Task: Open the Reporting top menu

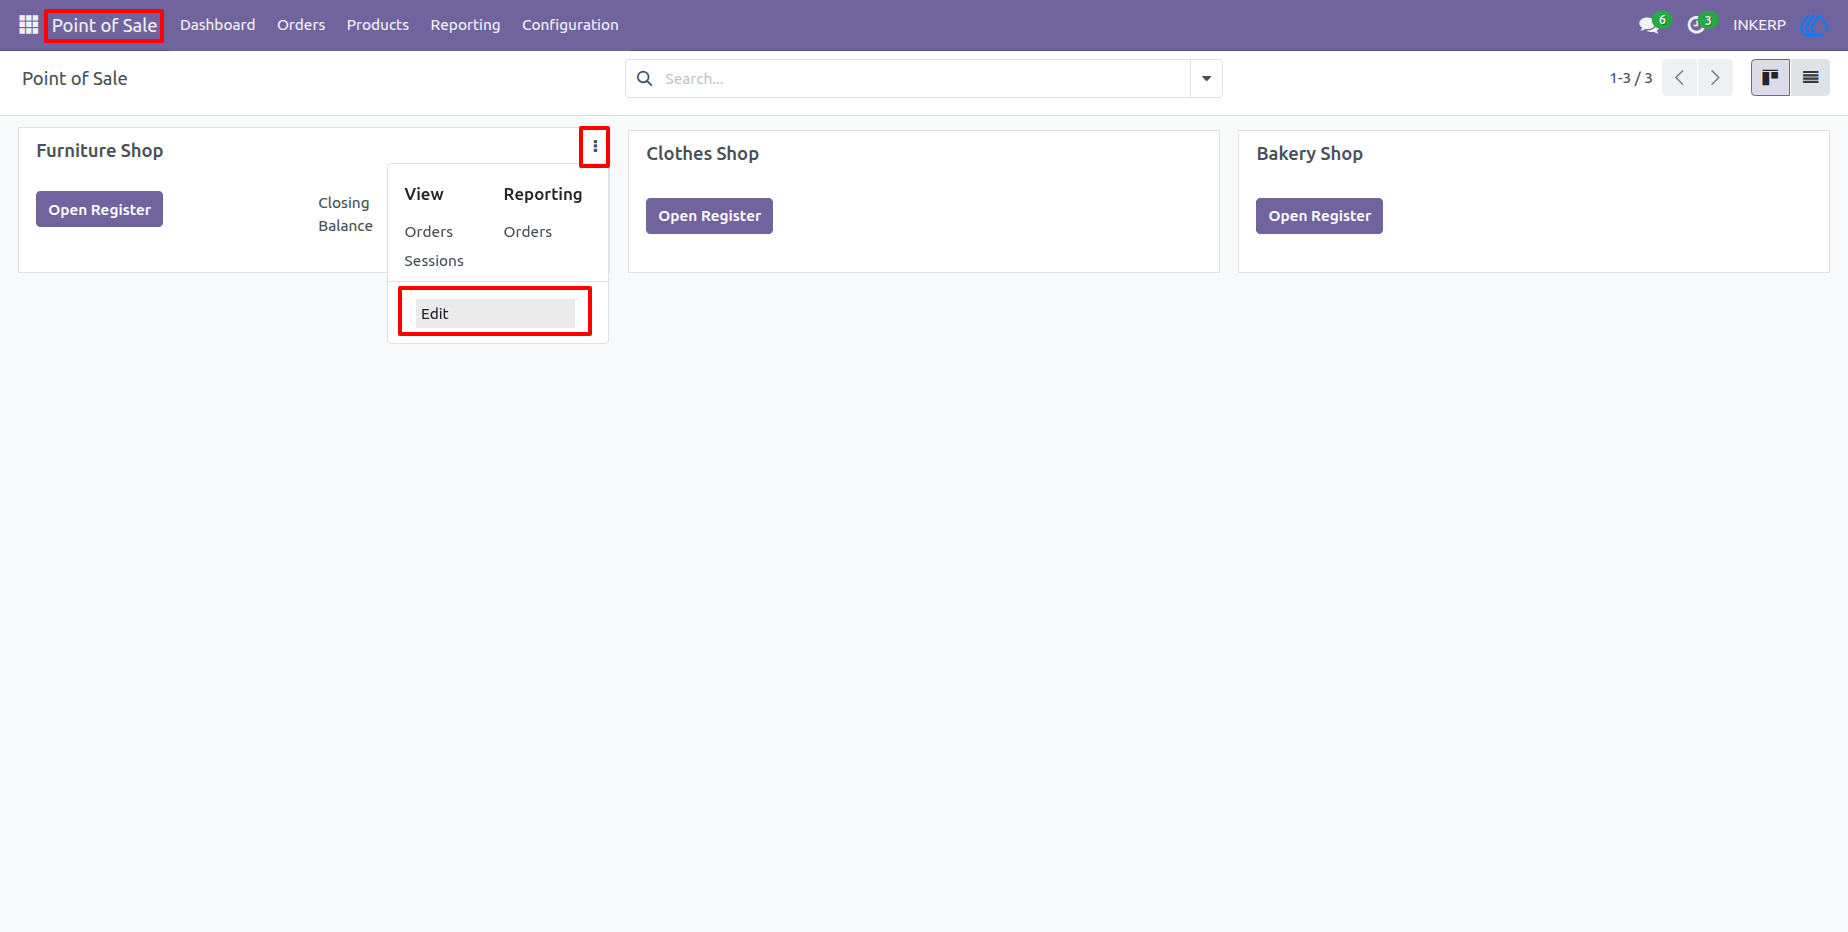Action: click(465, 25)
